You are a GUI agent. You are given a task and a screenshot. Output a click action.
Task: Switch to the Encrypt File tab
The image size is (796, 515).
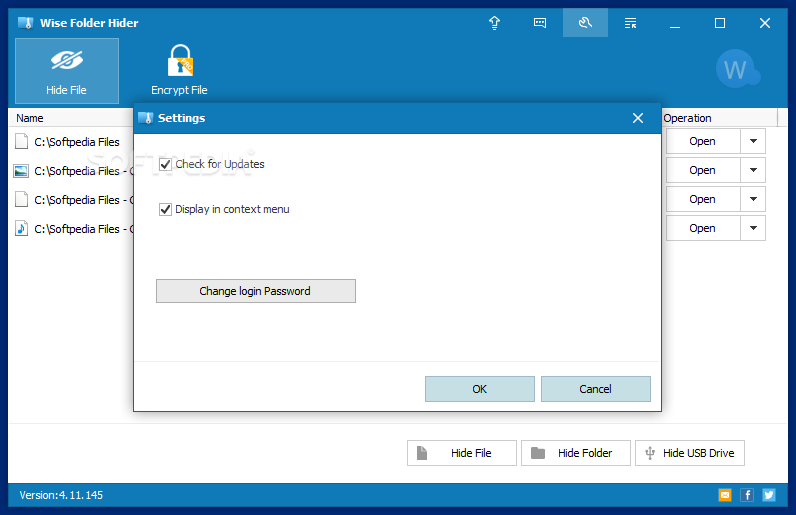179,70
